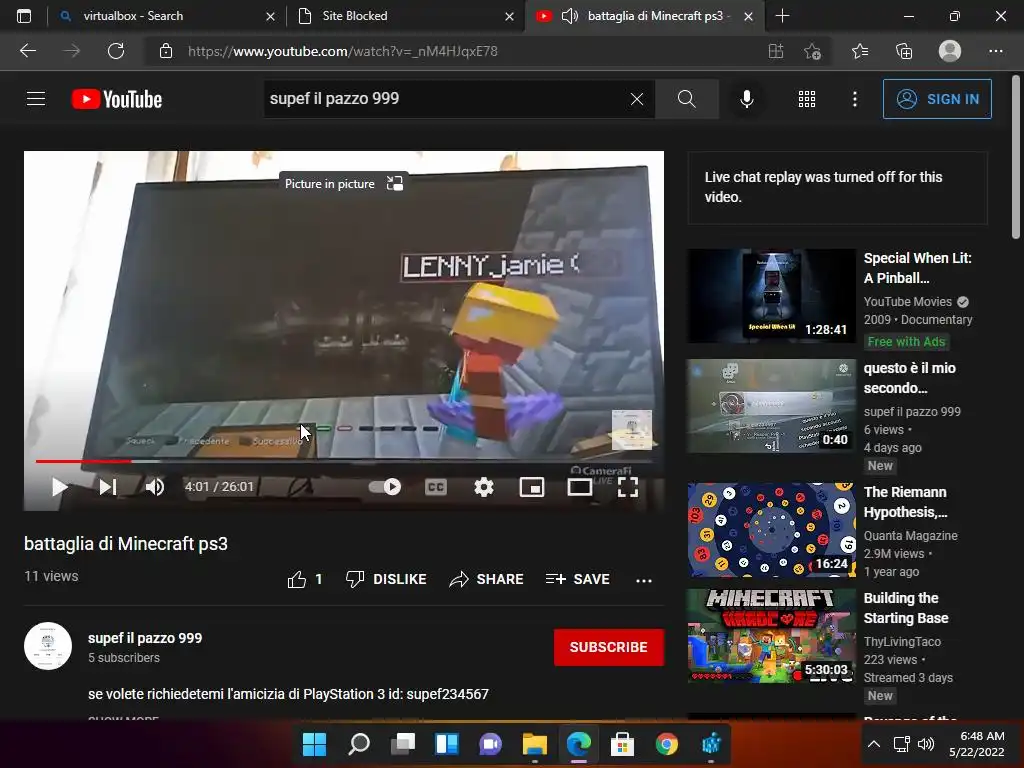Image resolution: width=1024 pixels, height=768 pixels.
Task: Toggle the autoplay switch
Action: (x=385, y=487)
